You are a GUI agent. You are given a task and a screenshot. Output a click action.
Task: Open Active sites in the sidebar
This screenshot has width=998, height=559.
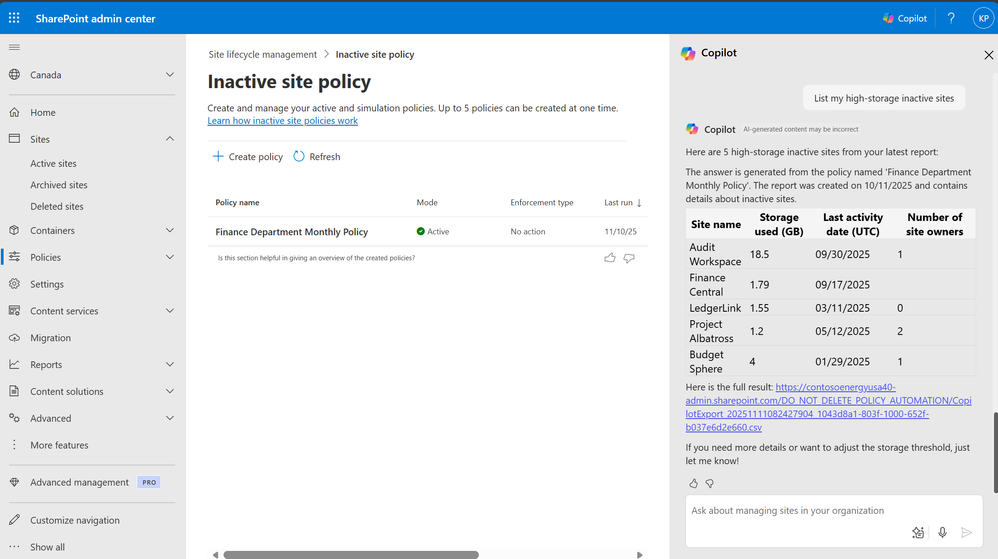tap(53, 163)
